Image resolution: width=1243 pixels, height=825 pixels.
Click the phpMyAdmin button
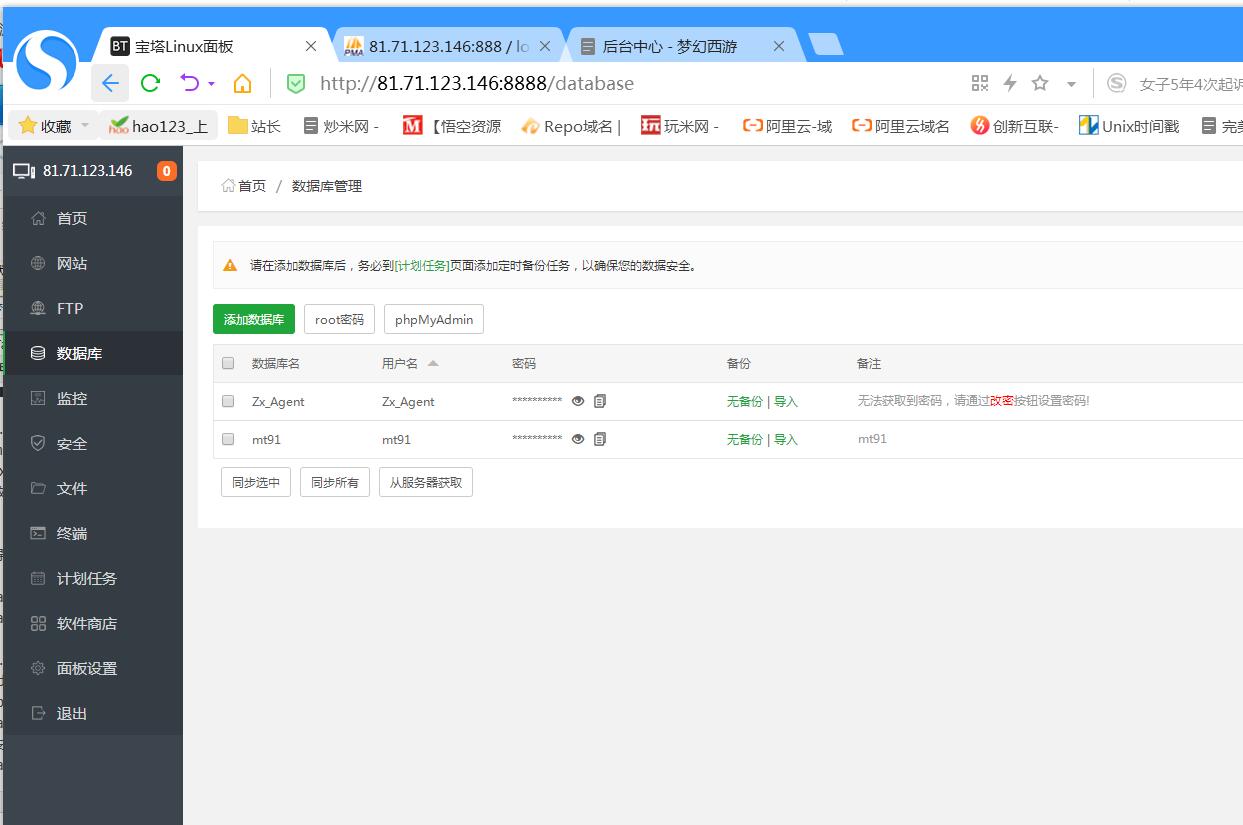433,319
